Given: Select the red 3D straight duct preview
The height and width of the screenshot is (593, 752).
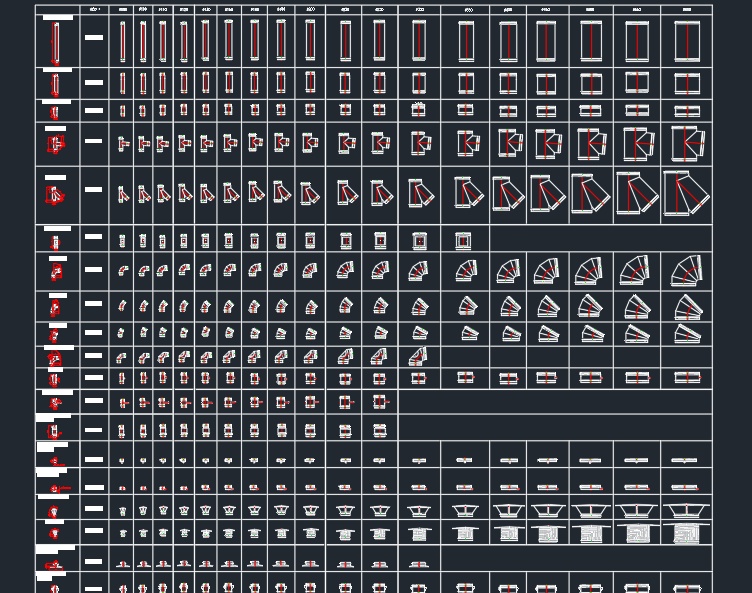Looking at the screenshot, I should [x=56, y=43].
